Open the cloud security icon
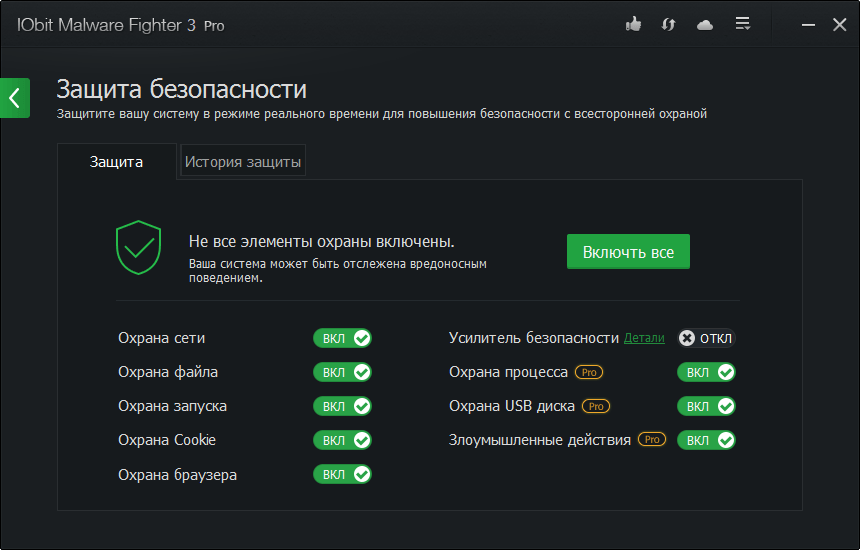Image resolution: width=860 pixels, height=550 pixels. point(705,24)
